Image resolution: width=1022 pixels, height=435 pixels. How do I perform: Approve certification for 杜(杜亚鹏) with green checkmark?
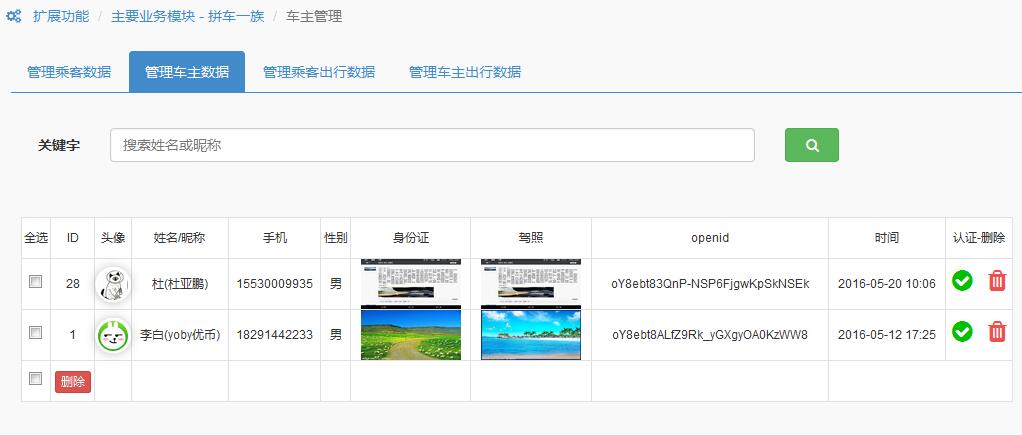(x=962, y=281)
